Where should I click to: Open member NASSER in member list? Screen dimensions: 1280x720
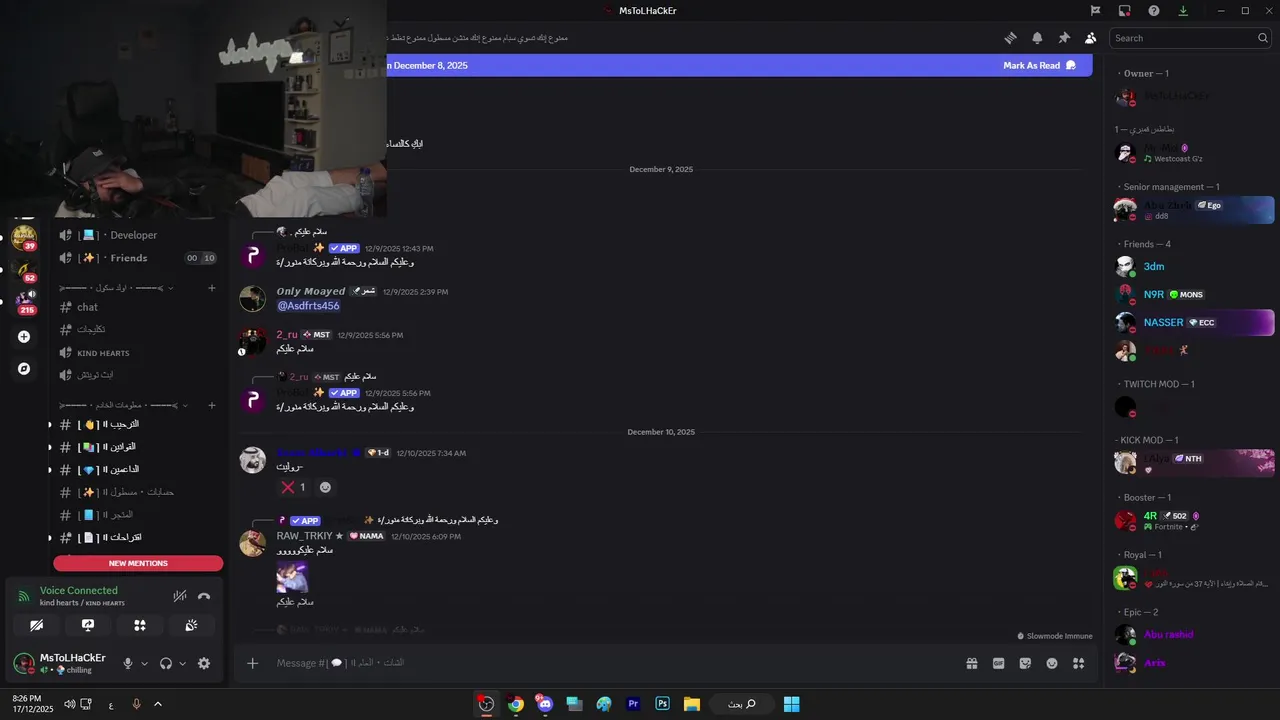click(x=1194, y=323)
